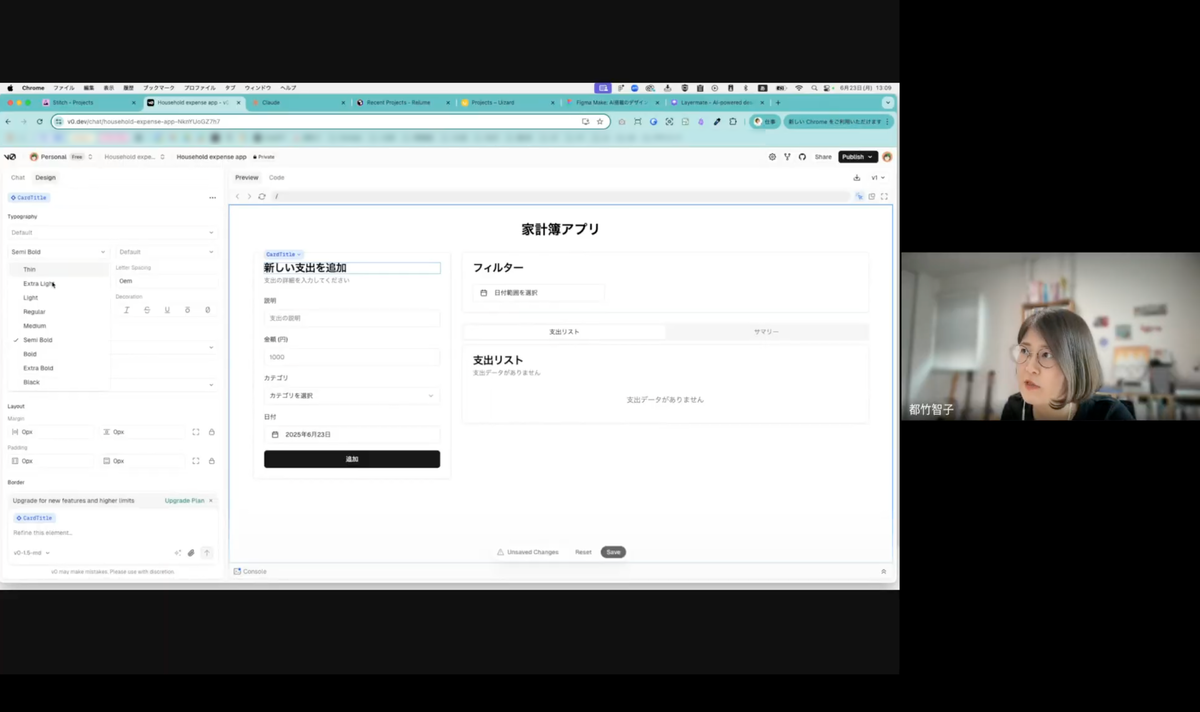Click the more options ellipsis for CardTitle
Screen dimensions: 1200x712
(x=212, y=198)
